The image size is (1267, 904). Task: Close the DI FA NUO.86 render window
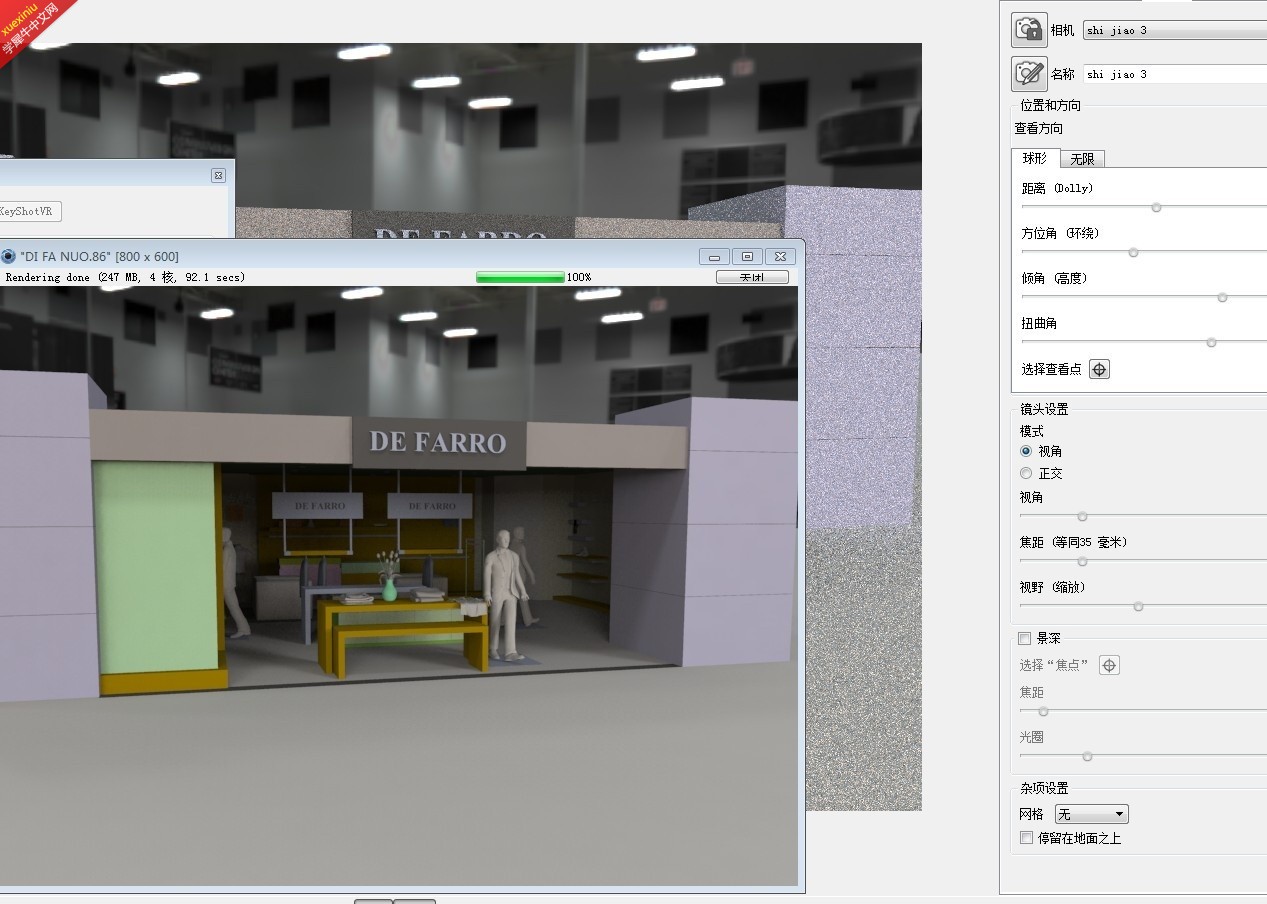click(x=781, y=256)
